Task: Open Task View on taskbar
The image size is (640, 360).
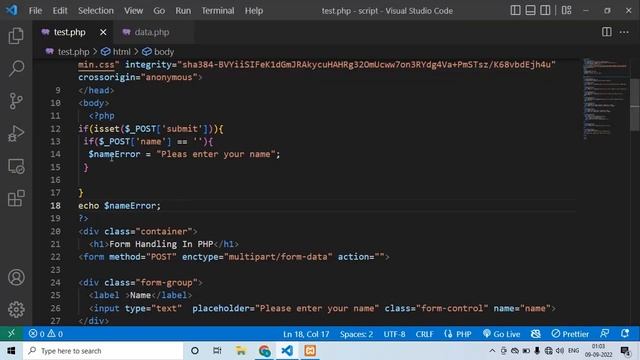Action: pyautogui.click(x=217, y=351)
